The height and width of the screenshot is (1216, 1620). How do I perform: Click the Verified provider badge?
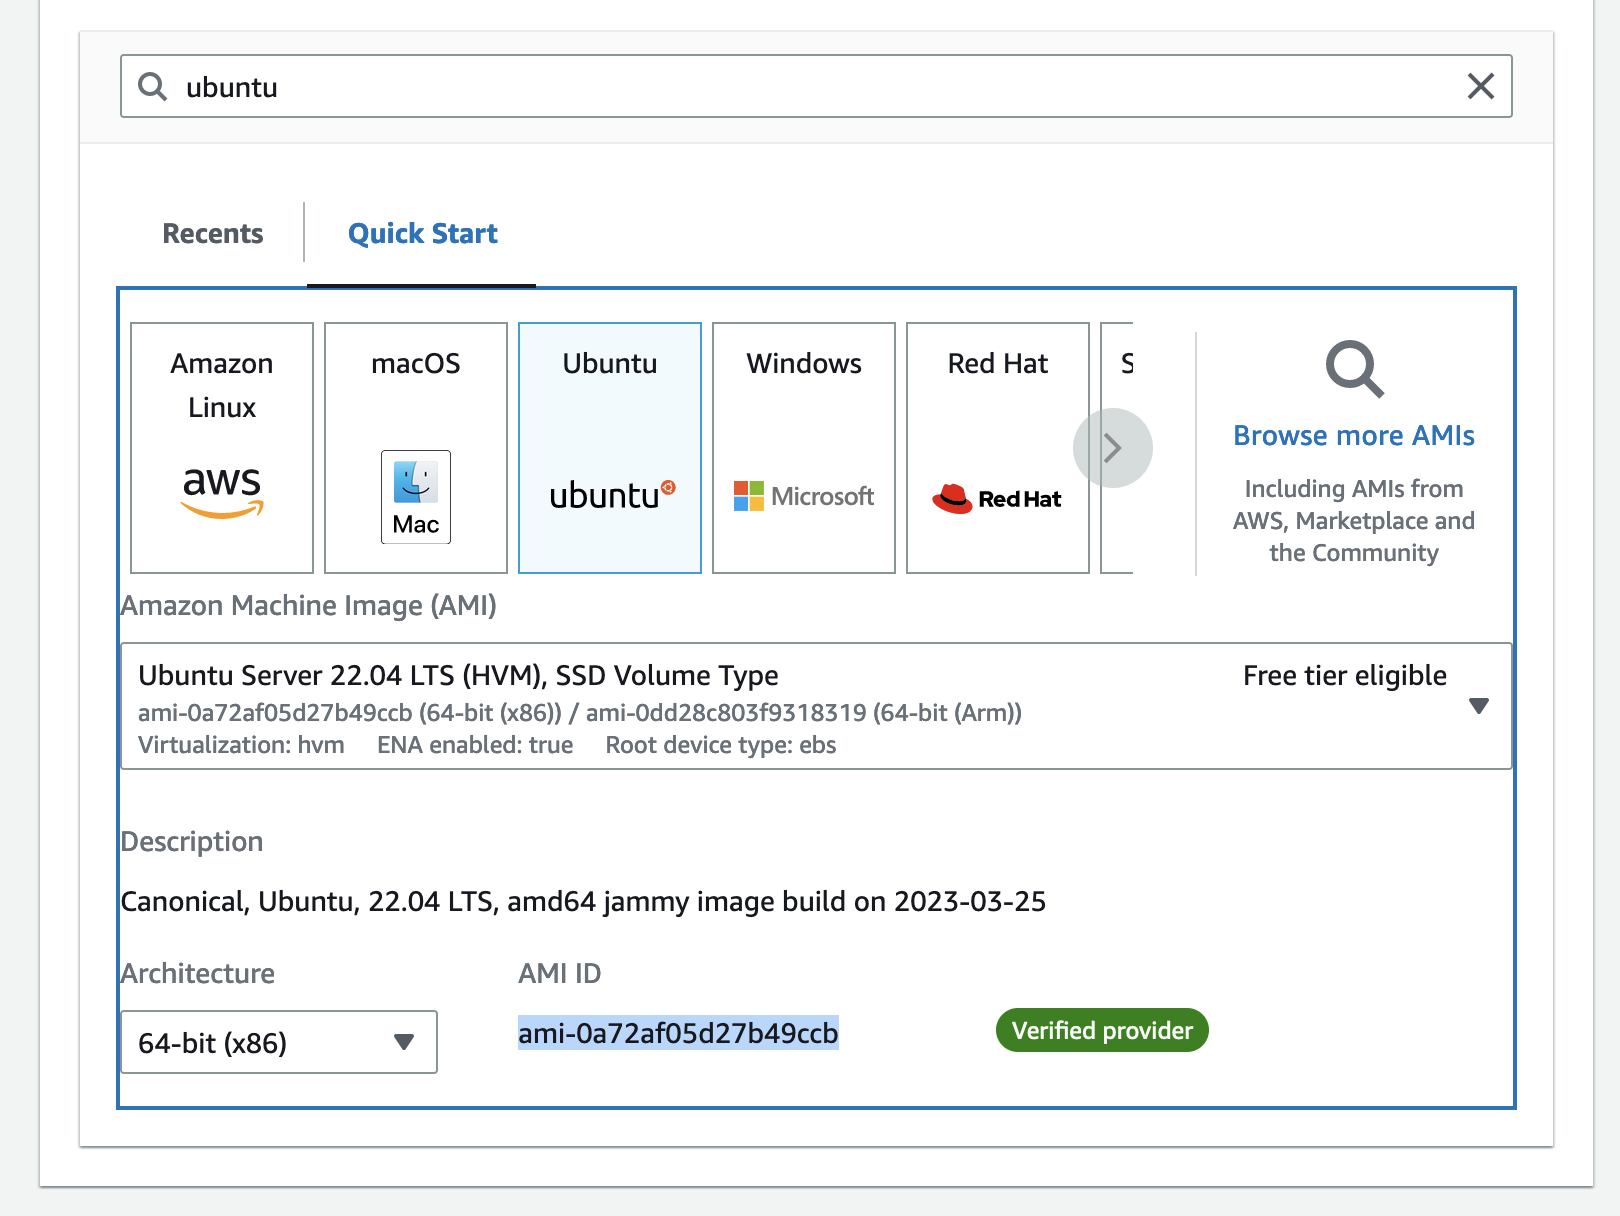coord(1102,1030)
